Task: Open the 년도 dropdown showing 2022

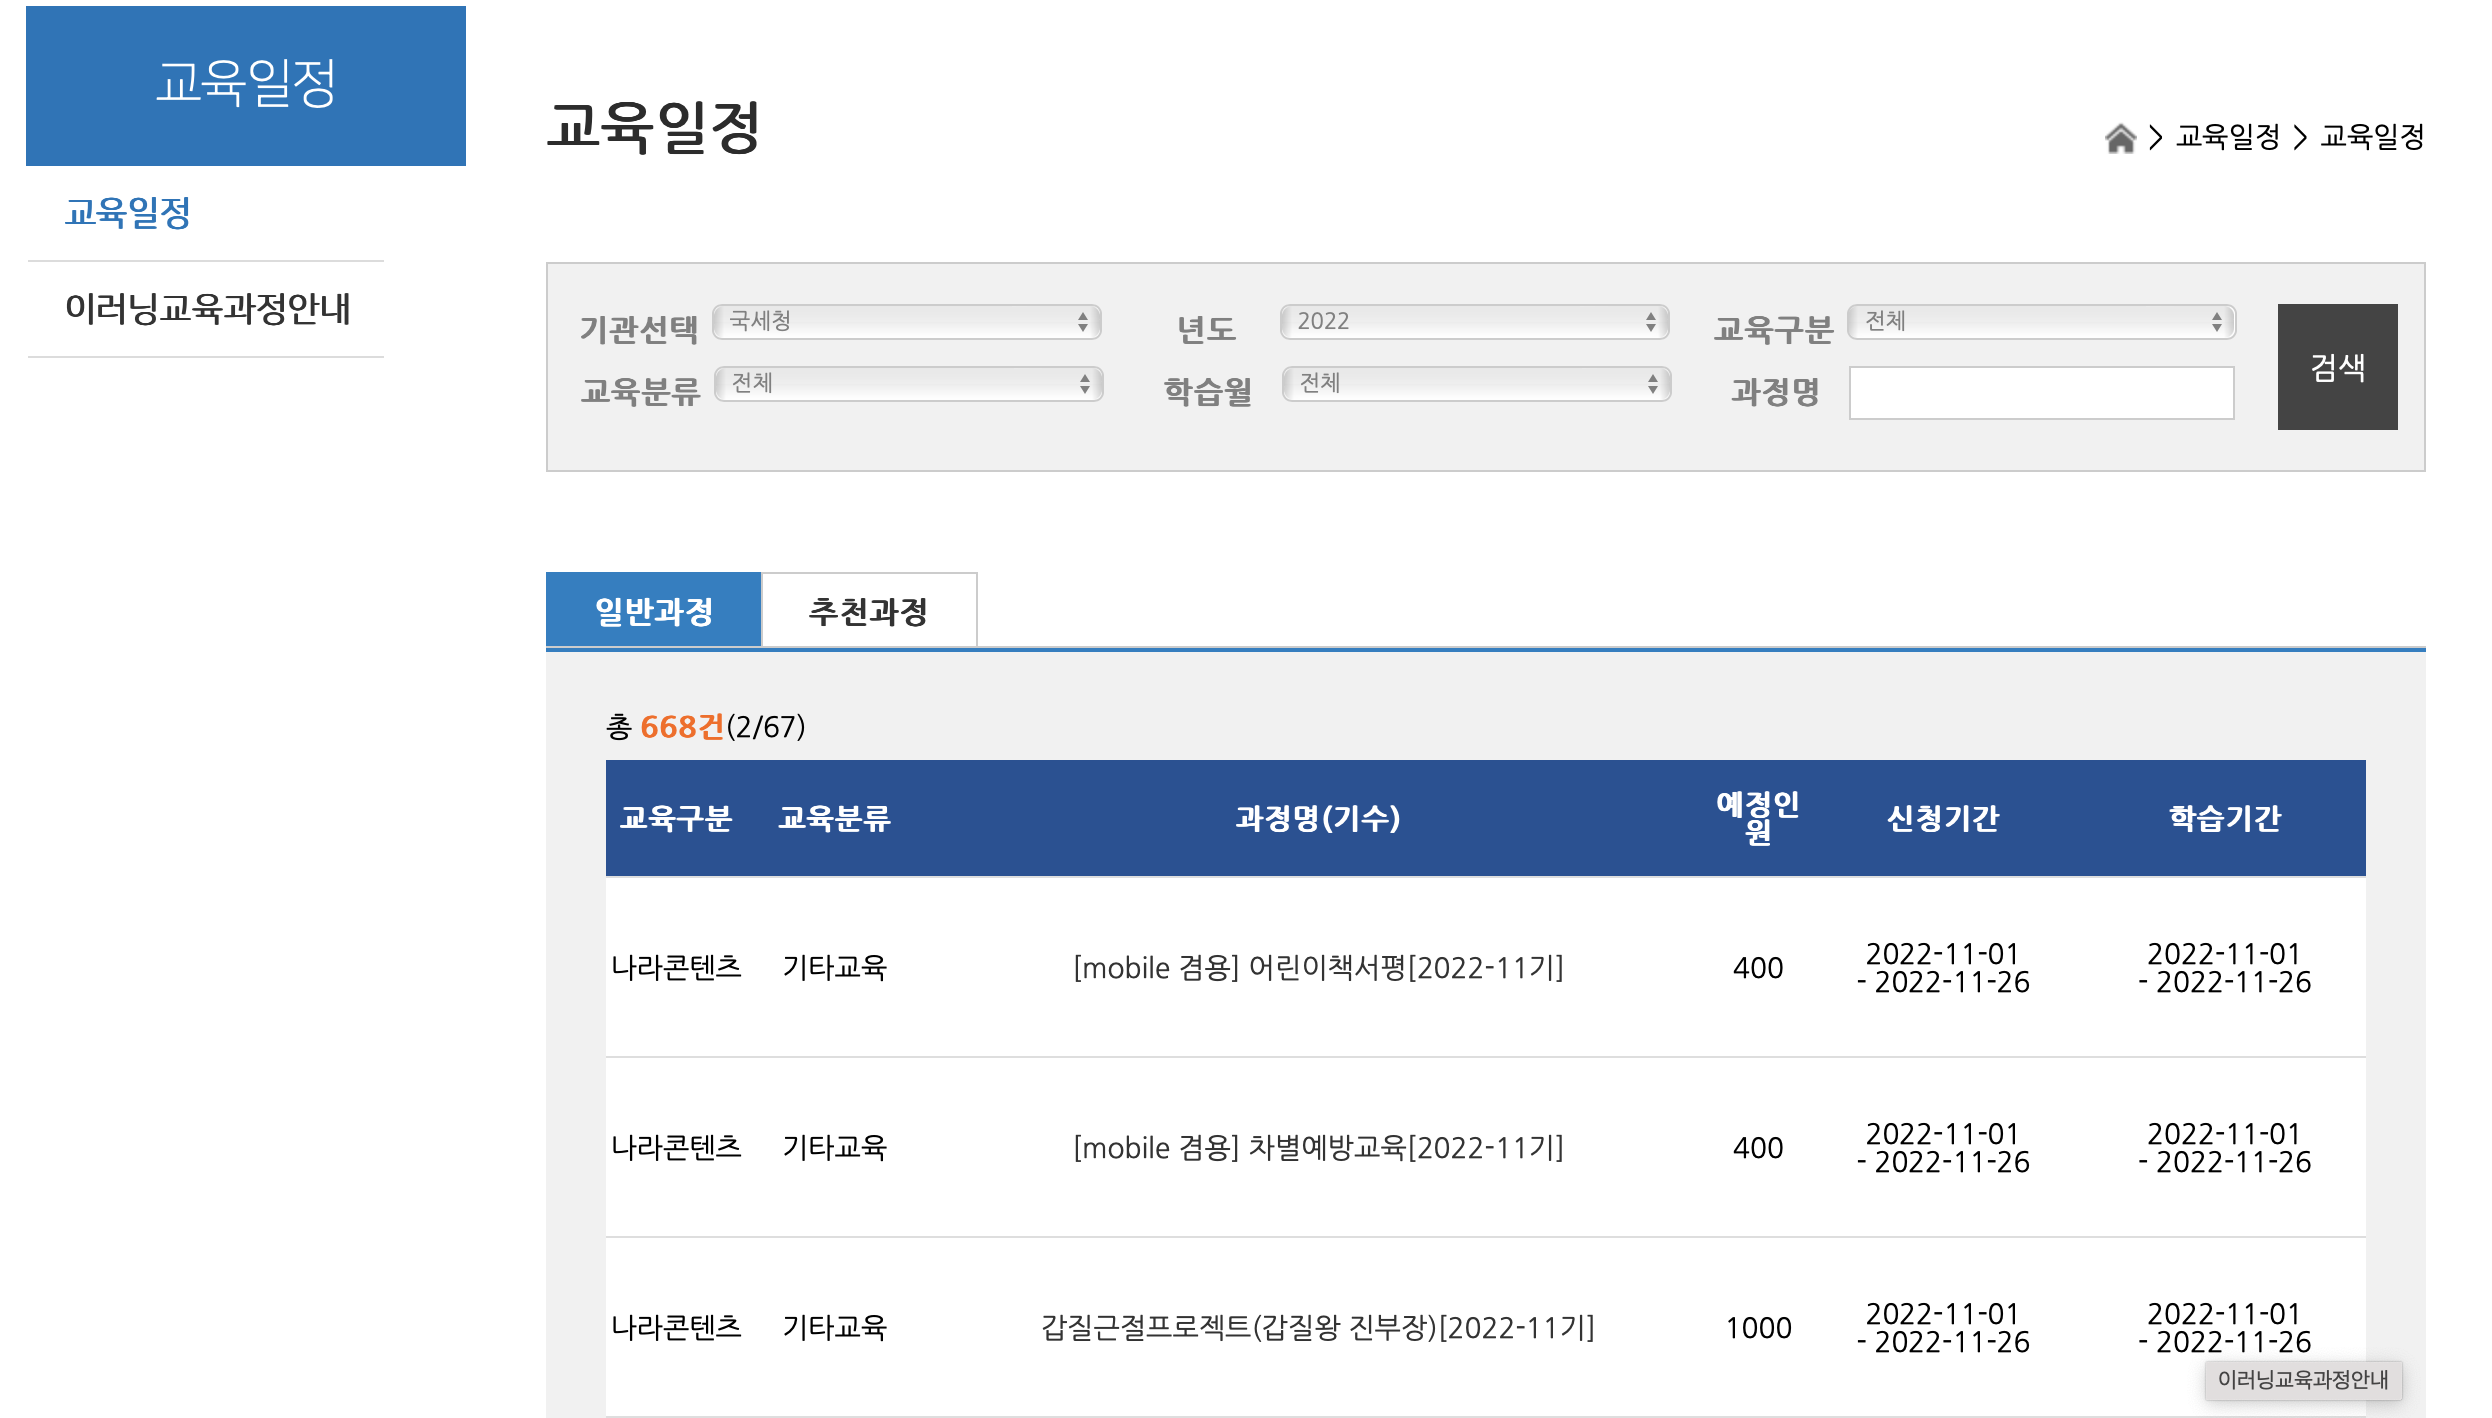Action: click(x=1474, y=321)
